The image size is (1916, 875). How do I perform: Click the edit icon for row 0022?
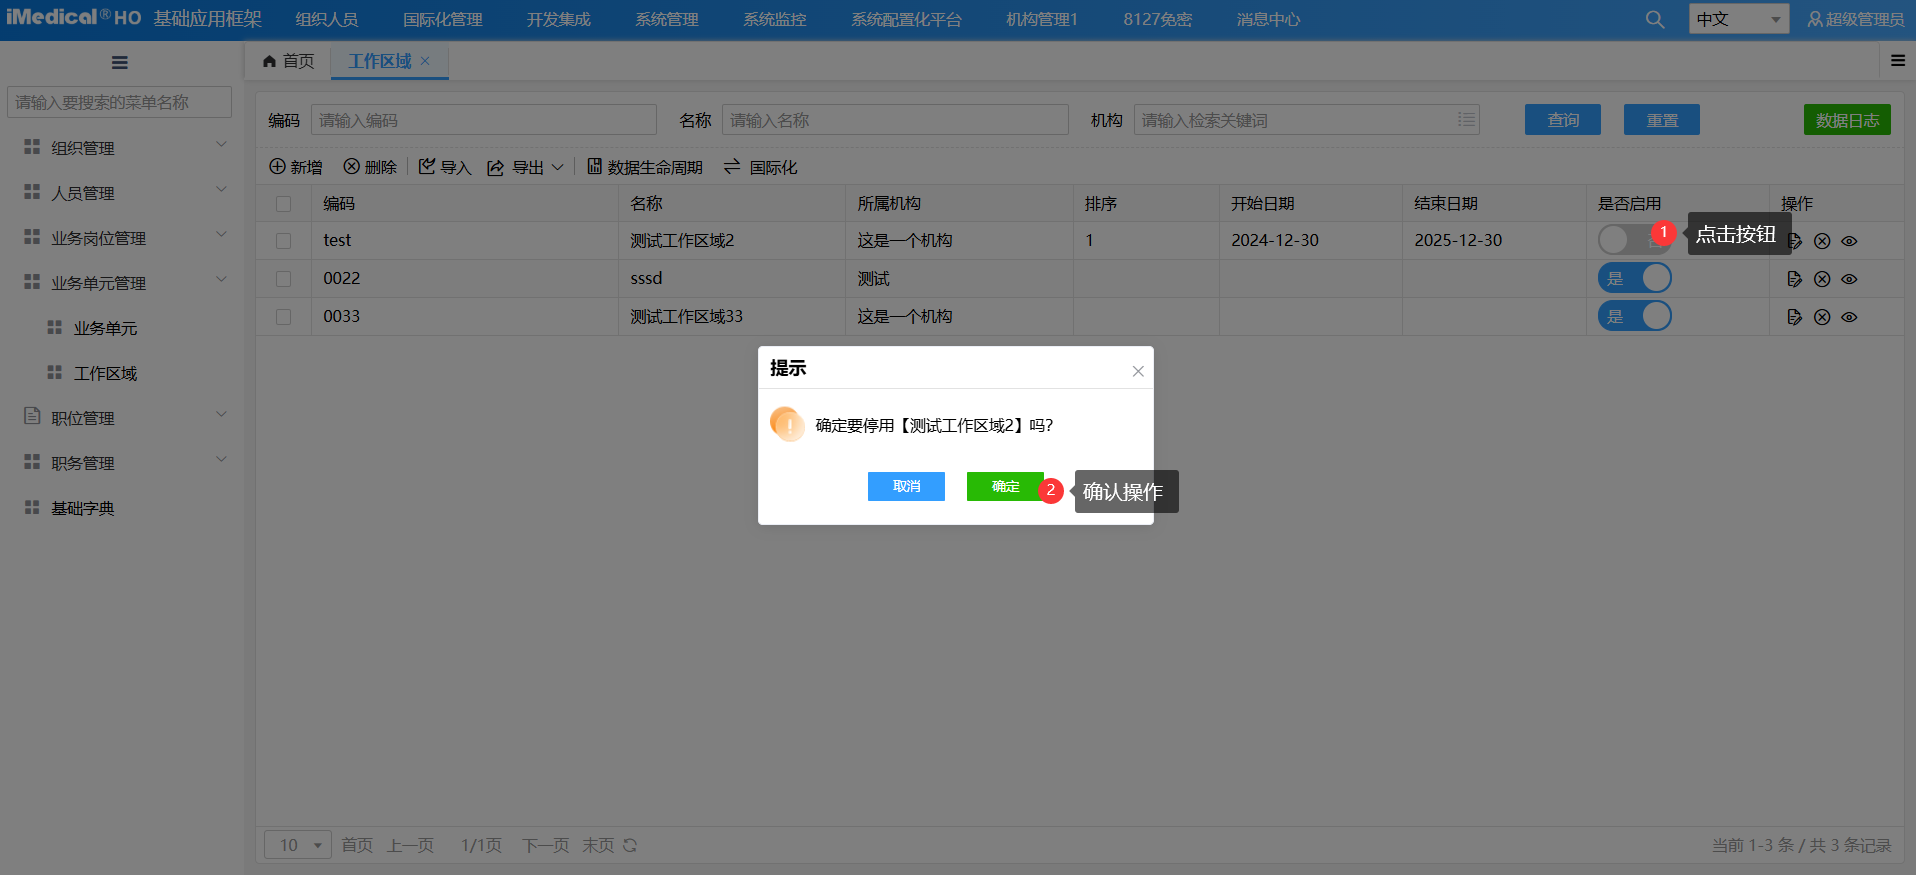pos(1794,279)
